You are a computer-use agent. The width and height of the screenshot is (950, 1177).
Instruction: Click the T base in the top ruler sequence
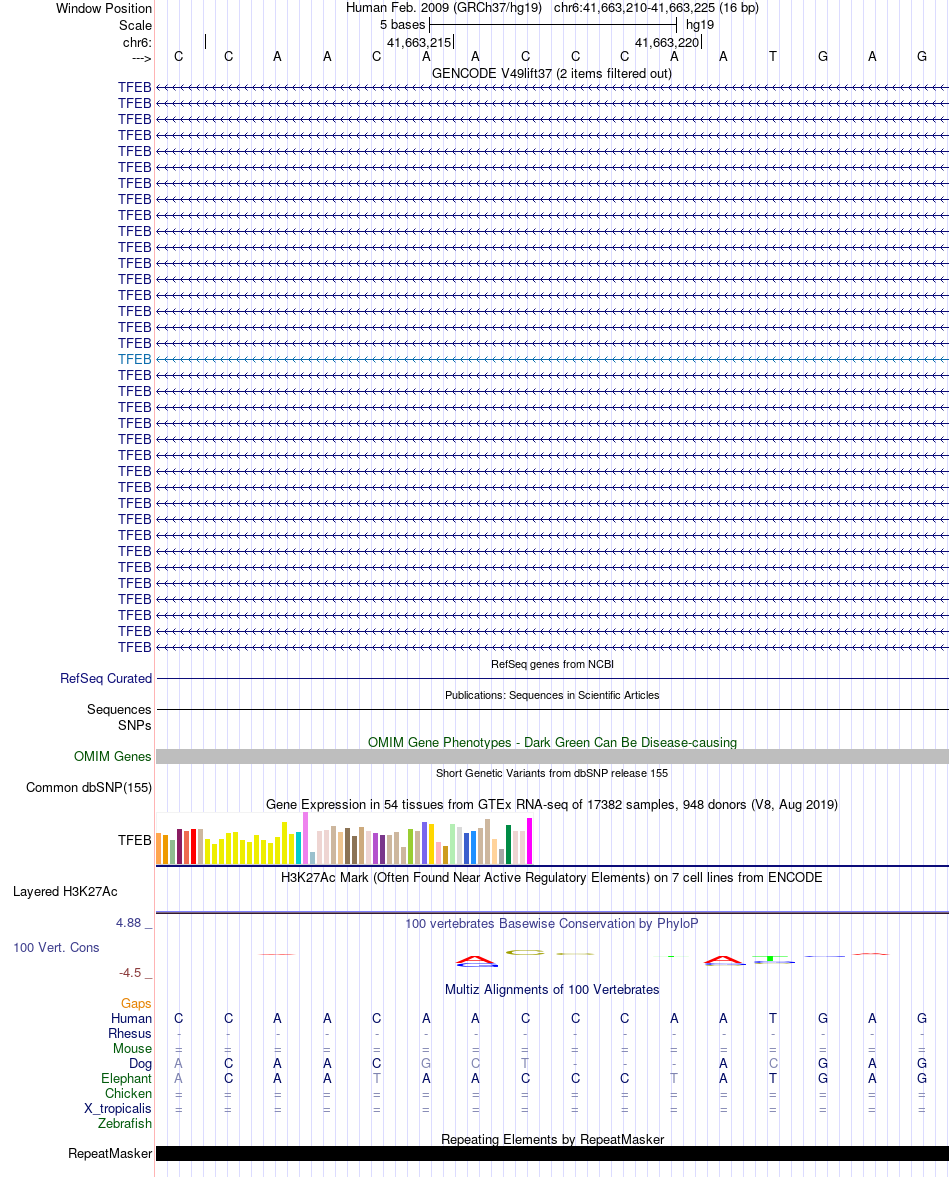[x=773, y=56]
